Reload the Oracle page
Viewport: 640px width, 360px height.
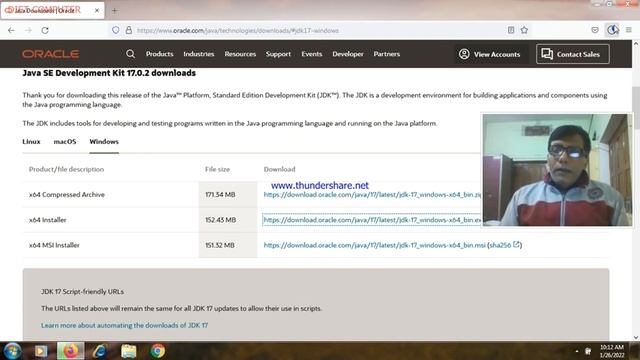45,30
